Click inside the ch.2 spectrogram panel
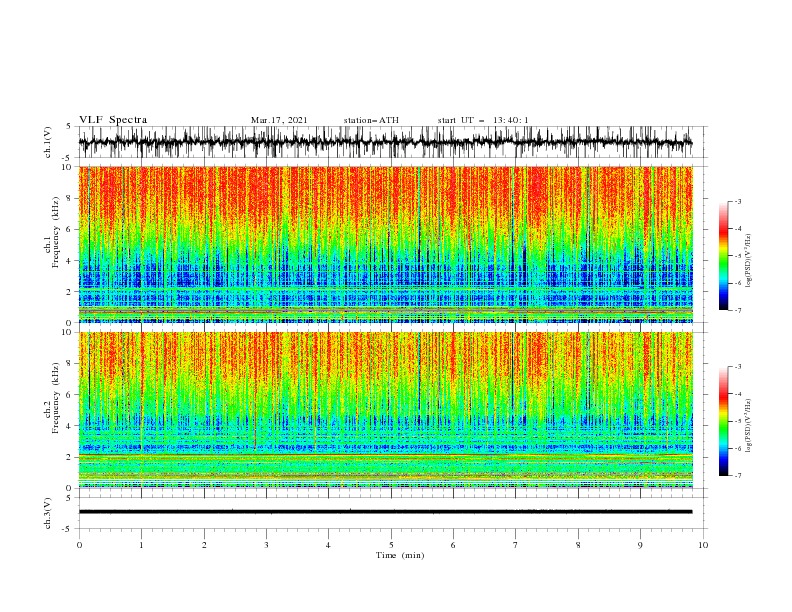This screenshot has width=792, height=612. click(x=385, y=410)
